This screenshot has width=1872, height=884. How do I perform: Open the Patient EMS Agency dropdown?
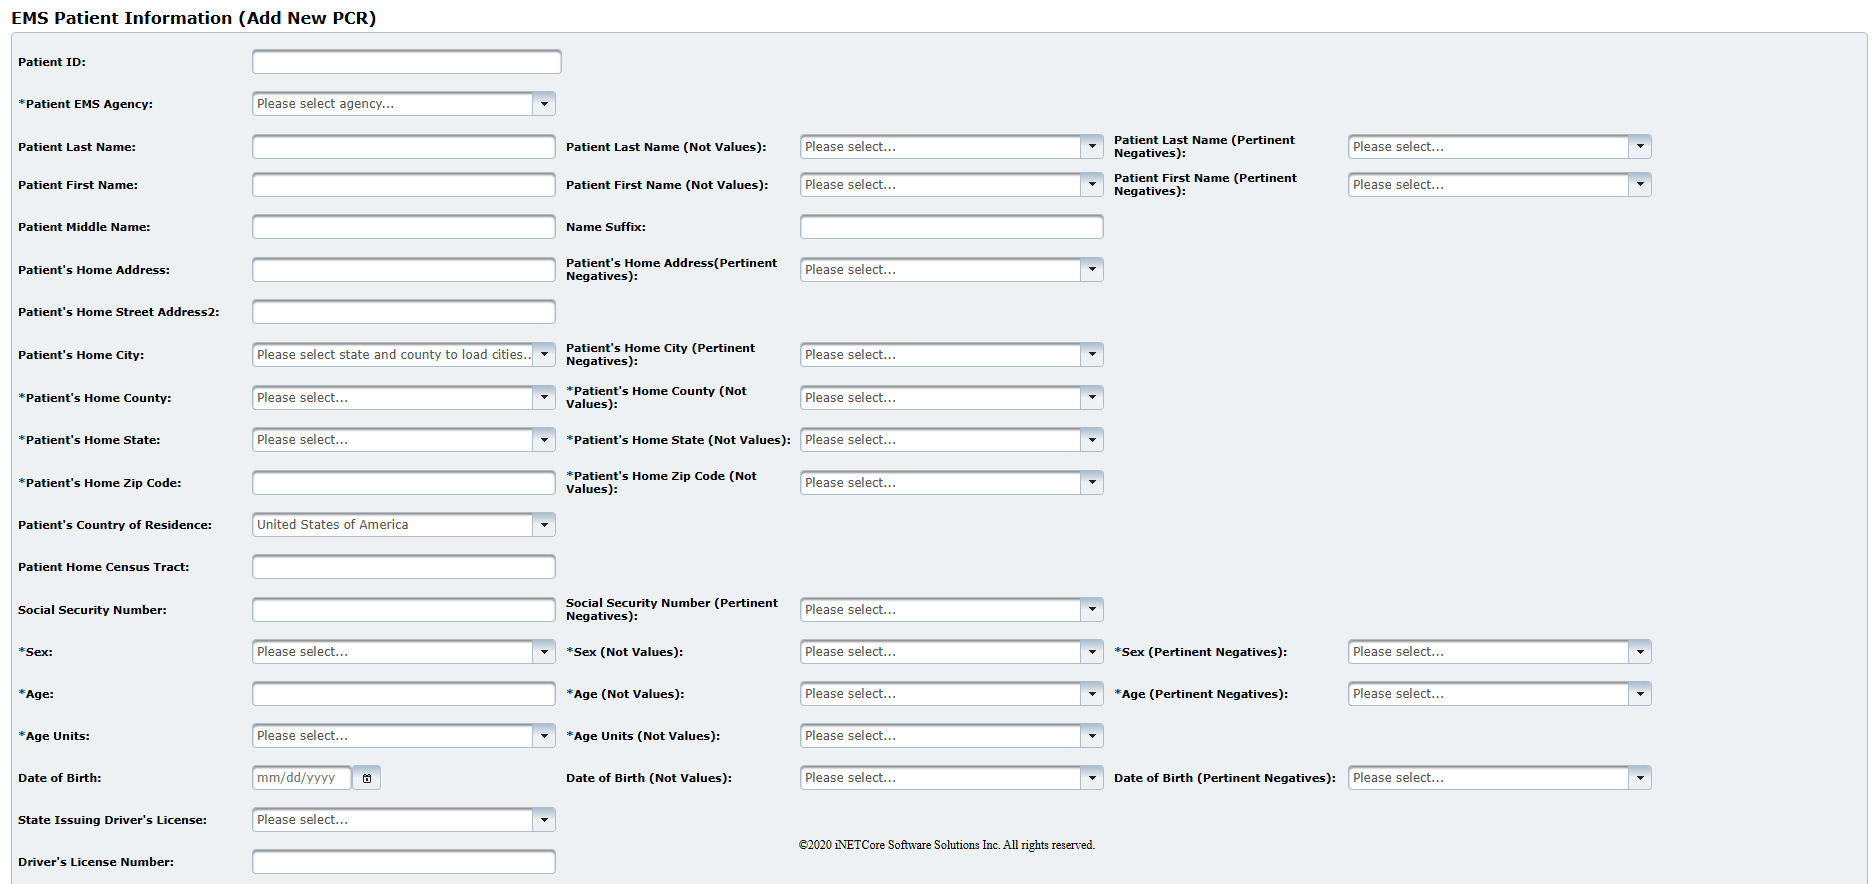[404, 104]
